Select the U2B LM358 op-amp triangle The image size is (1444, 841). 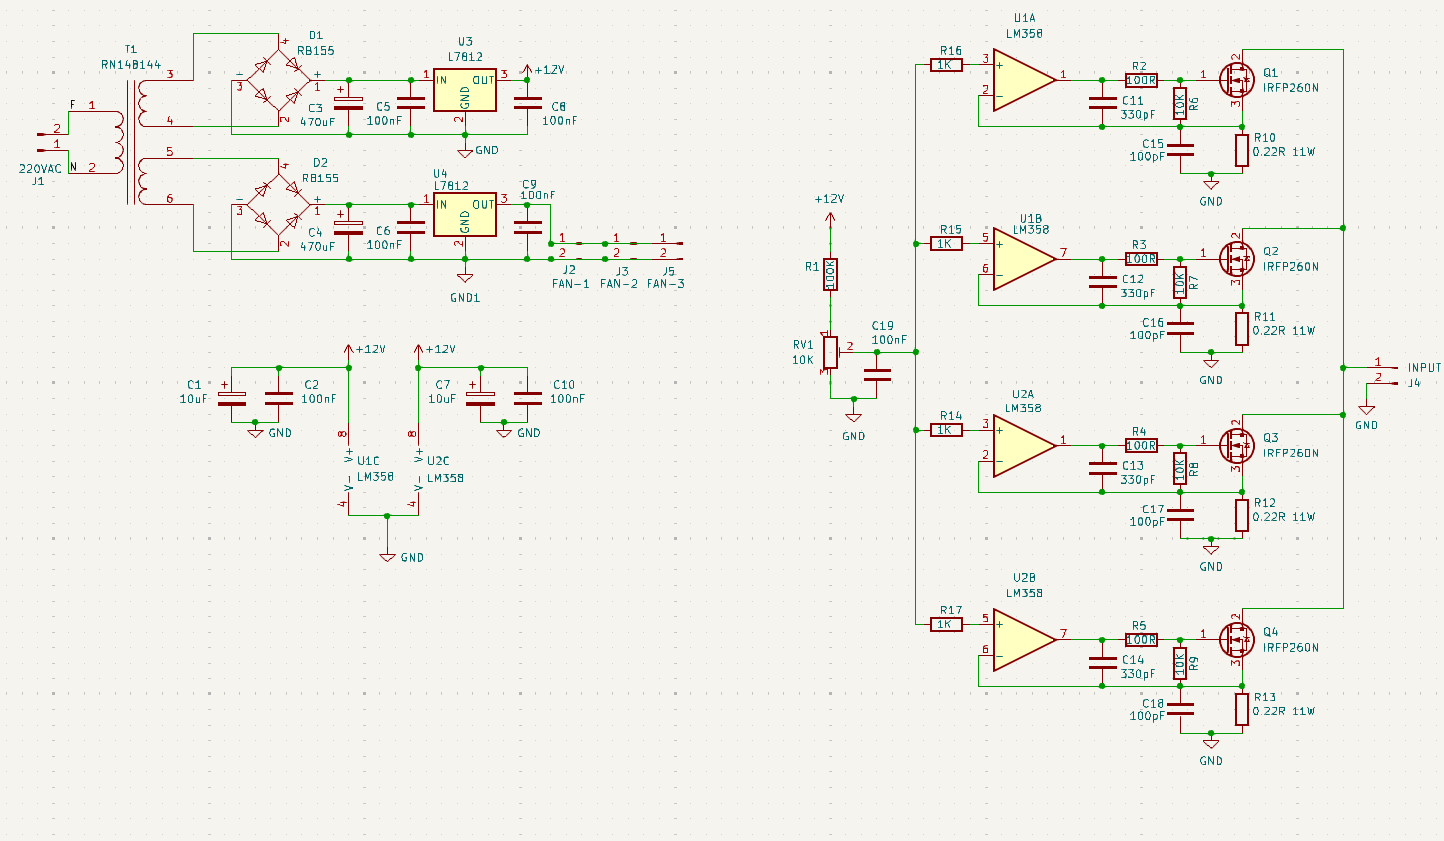coord(1024,639)
